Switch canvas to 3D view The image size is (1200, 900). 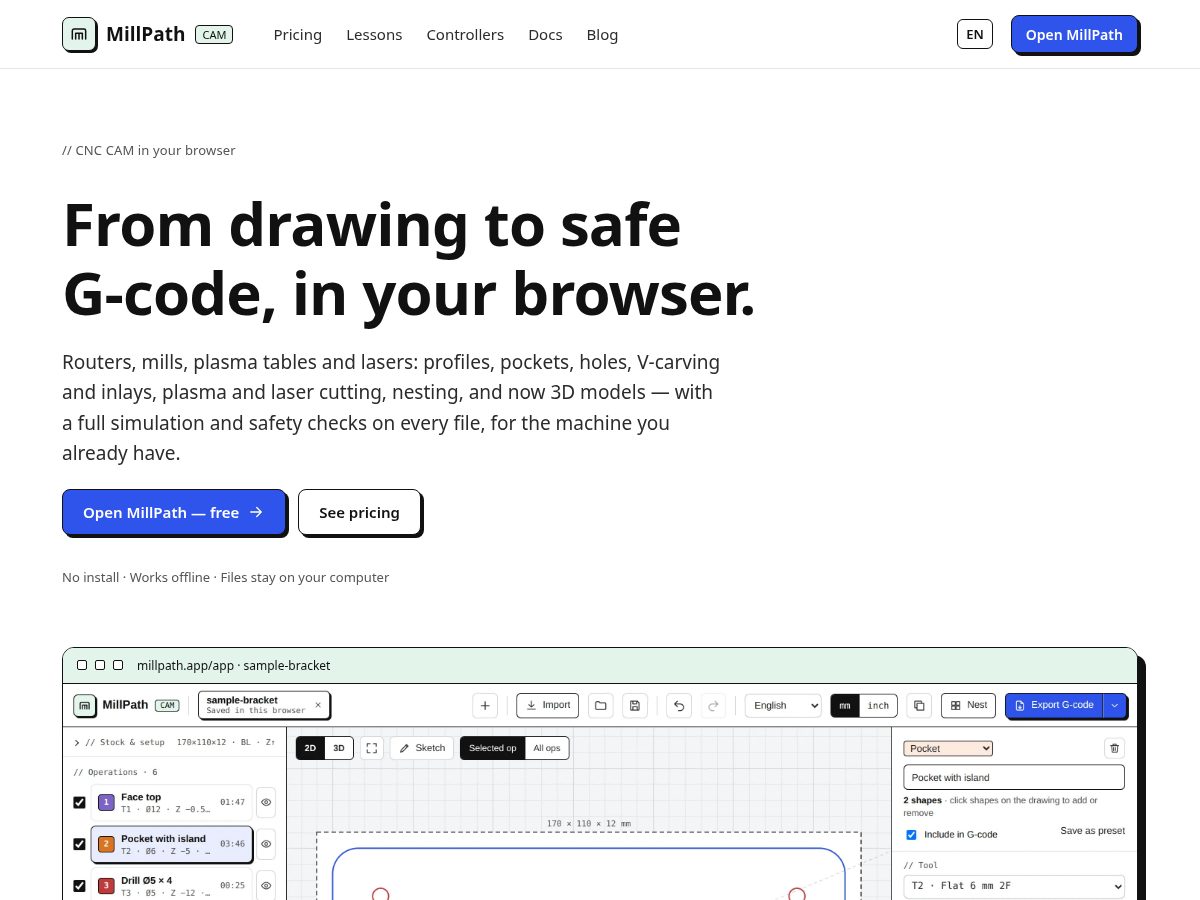pos(339,748)
